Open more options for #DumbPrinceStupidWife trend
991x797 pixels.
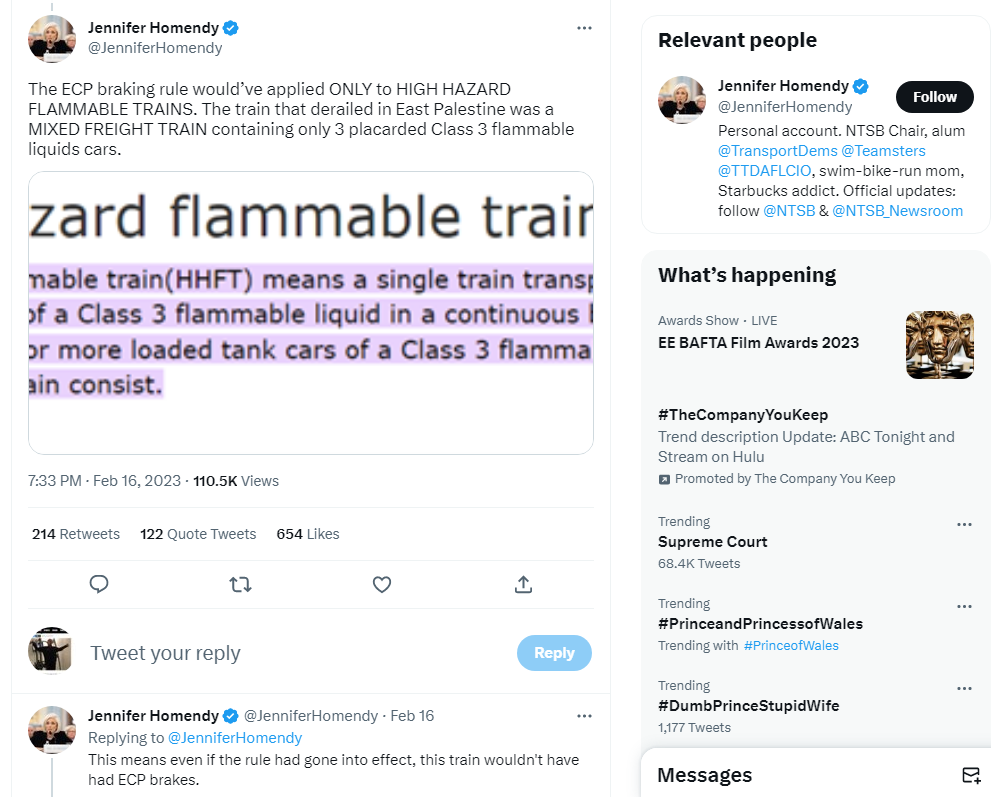coord(964,688)
